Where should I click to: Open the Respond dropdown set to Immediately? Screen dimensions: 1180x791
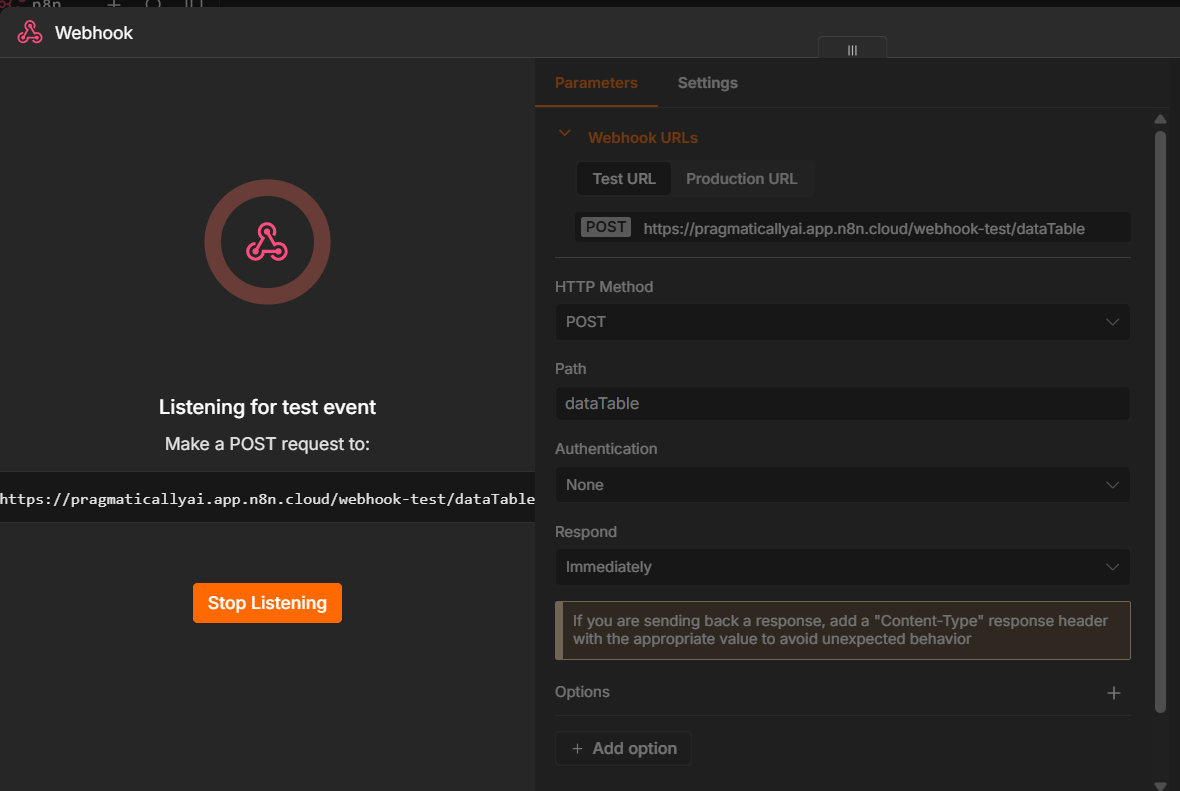coord(842,567)
